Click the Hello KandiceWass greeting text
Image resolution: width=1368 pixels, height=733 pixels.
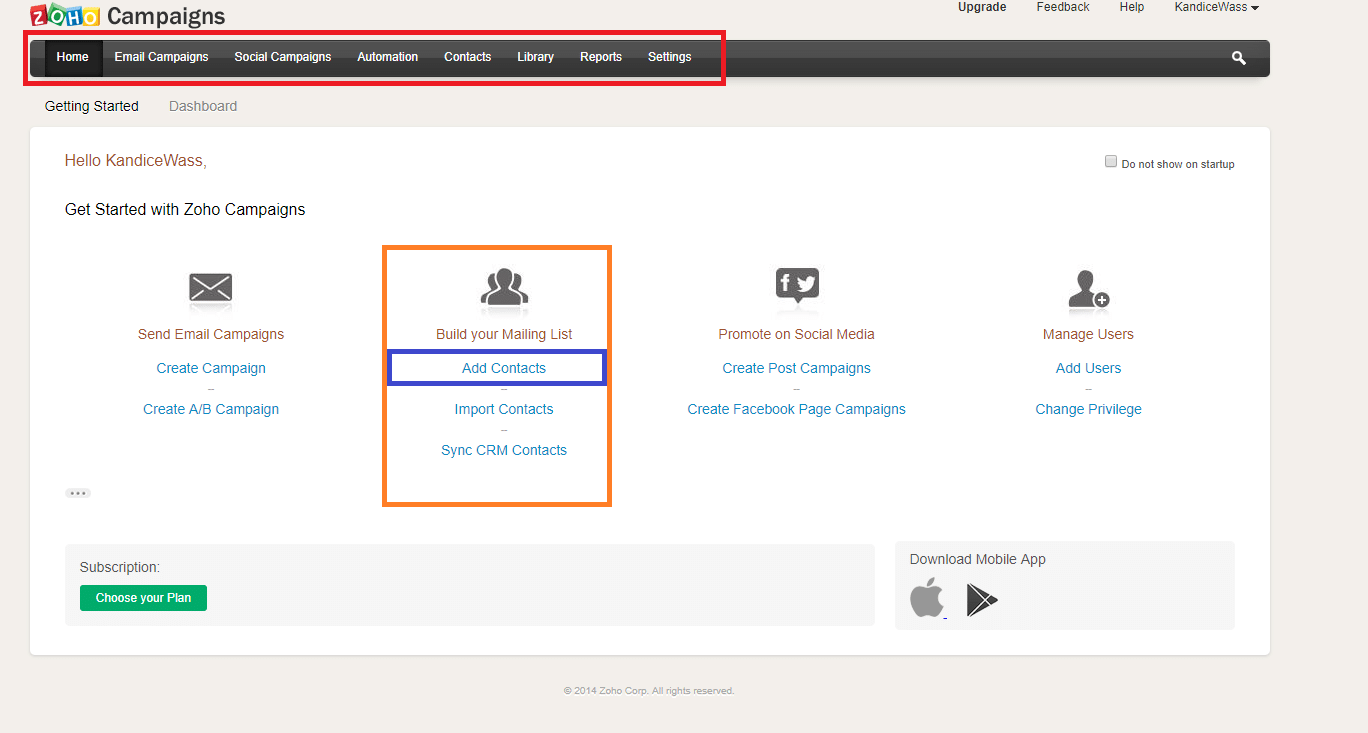(x=136, y=160)
